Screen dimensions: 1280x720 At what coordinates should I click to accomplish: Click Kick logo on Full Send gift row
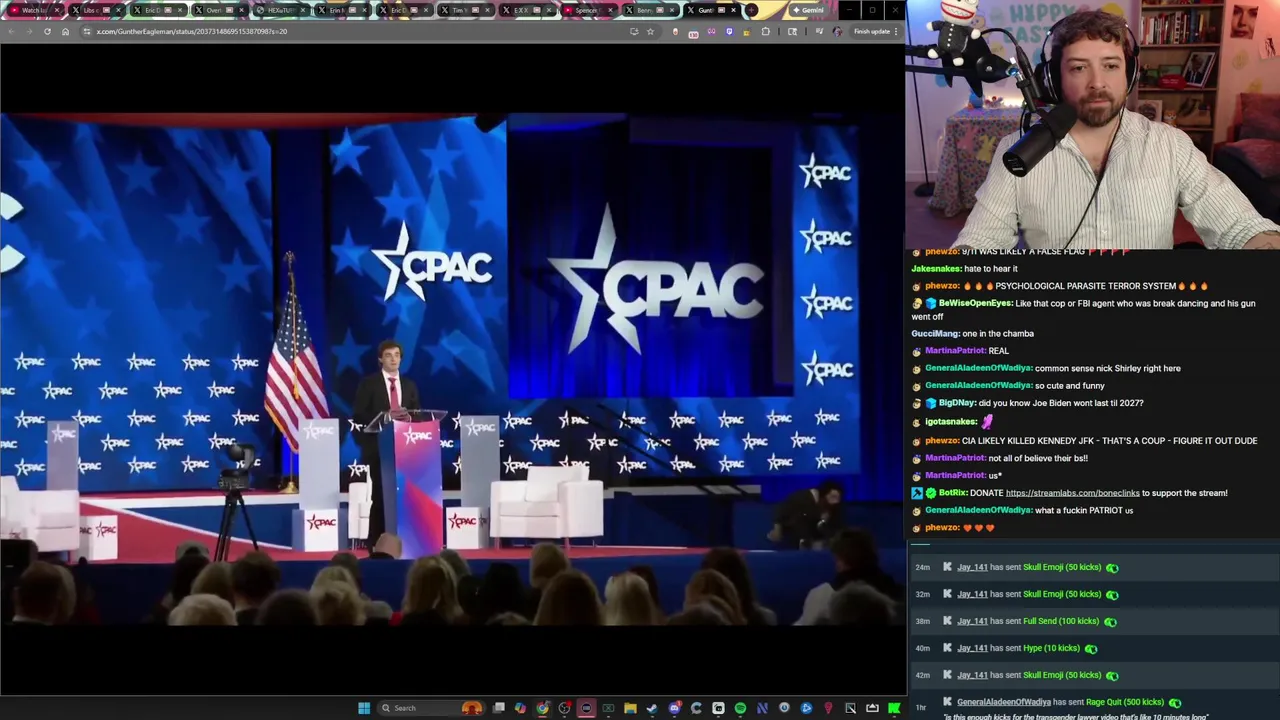click(x=947, y=621)
